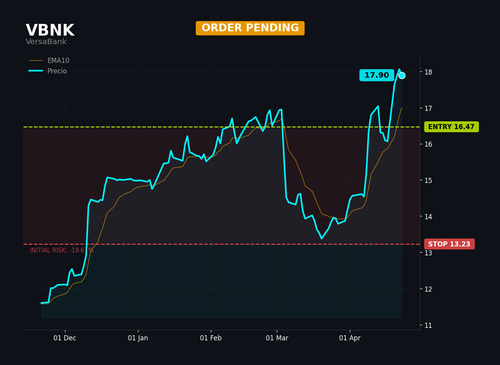The width and height of the screenshot is (500, 365).
Task: Click the EMA10 orange legend line swatch
Action: tap(36, 61)
